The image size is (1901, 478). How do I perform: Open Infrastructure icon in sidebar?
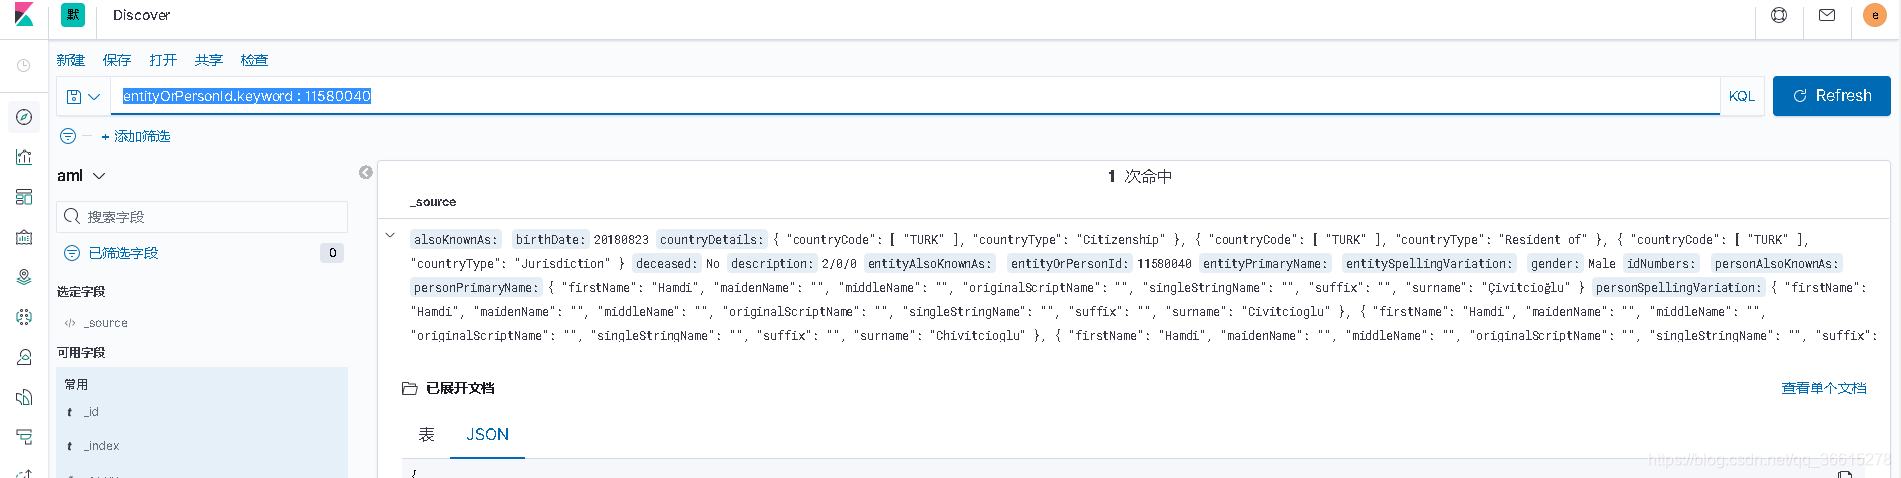click(x=24, y=357)
